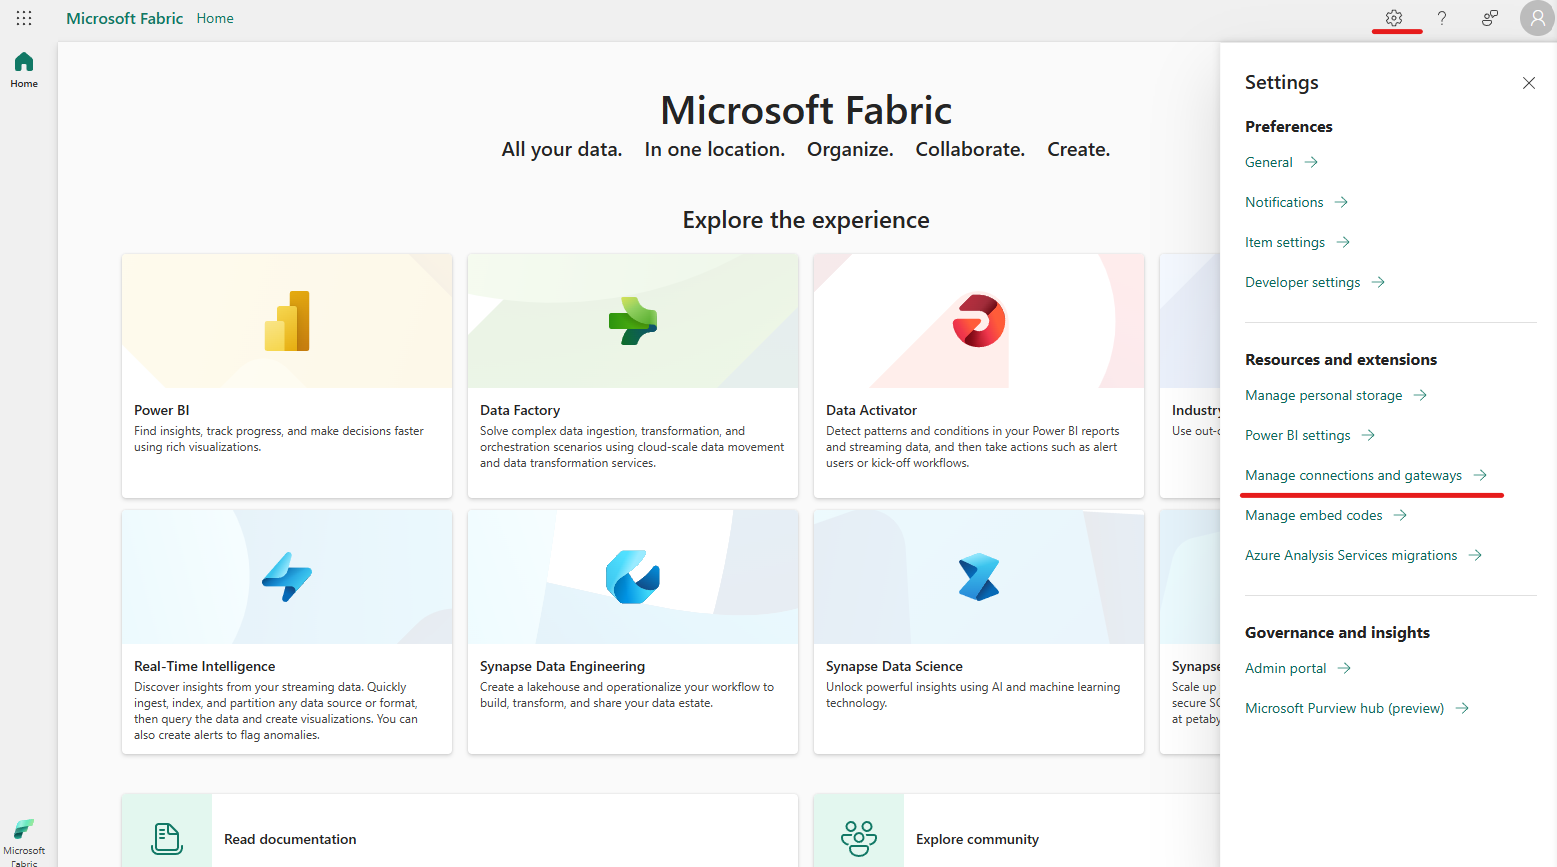
Task: Click the Microsoft Fabric title in header
Action: pos(125,18)
